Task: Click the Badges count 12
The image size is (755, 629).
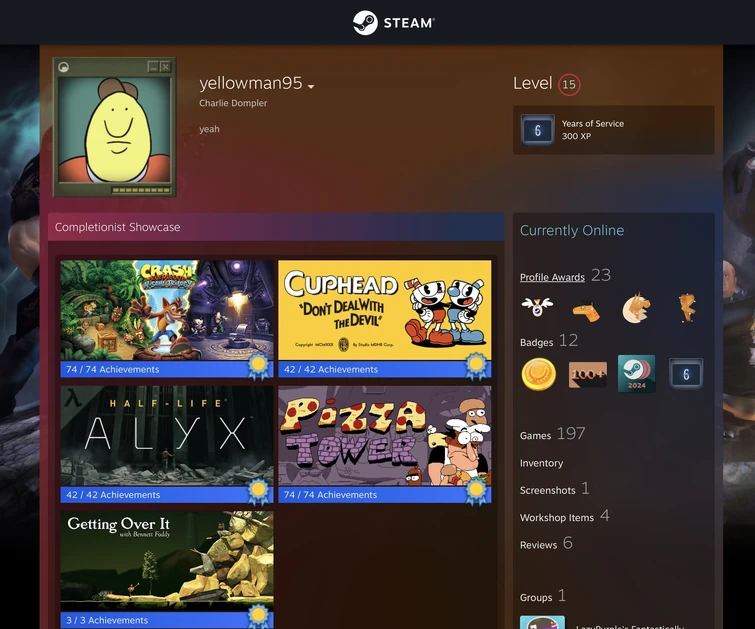Action: 569,341
